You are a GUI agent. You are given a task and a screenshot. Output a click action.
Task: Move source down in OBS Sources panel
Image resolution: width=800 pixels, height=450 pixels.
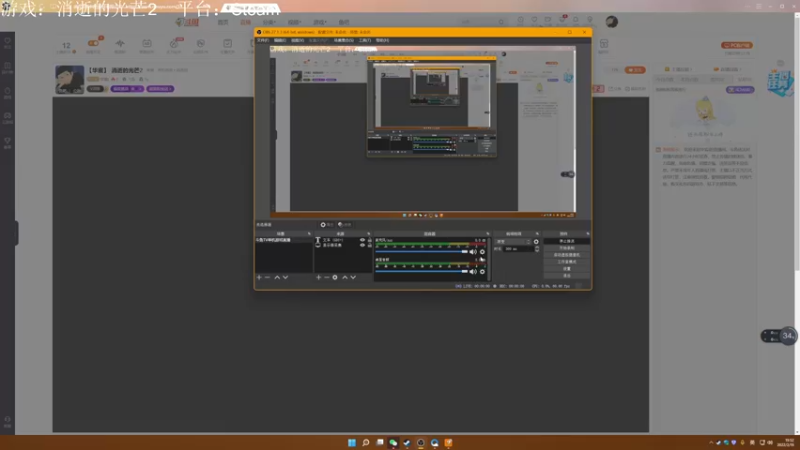click(353, 278)
